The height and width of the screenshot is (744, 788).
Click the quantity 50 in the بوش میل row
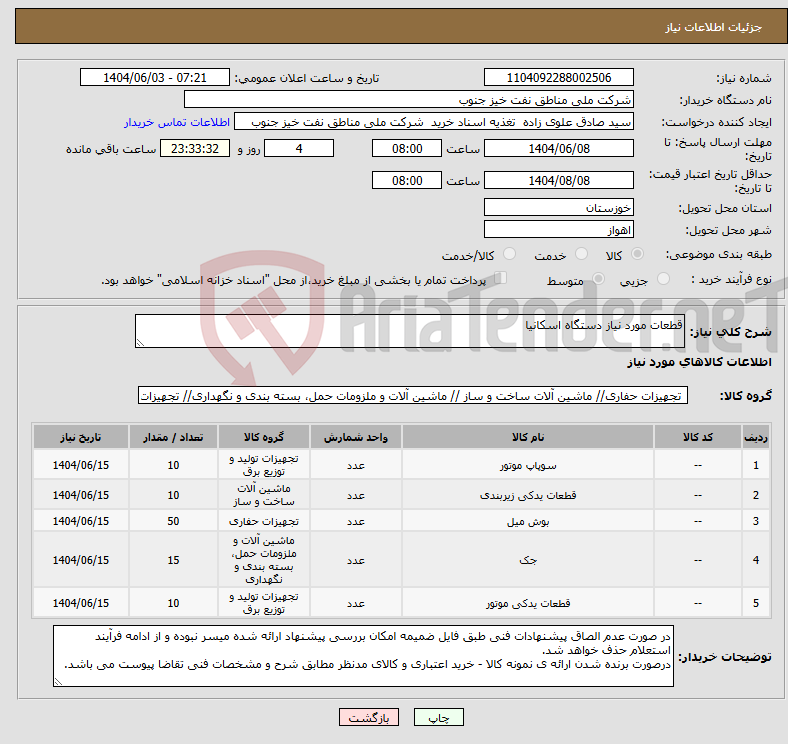point(173,521)
